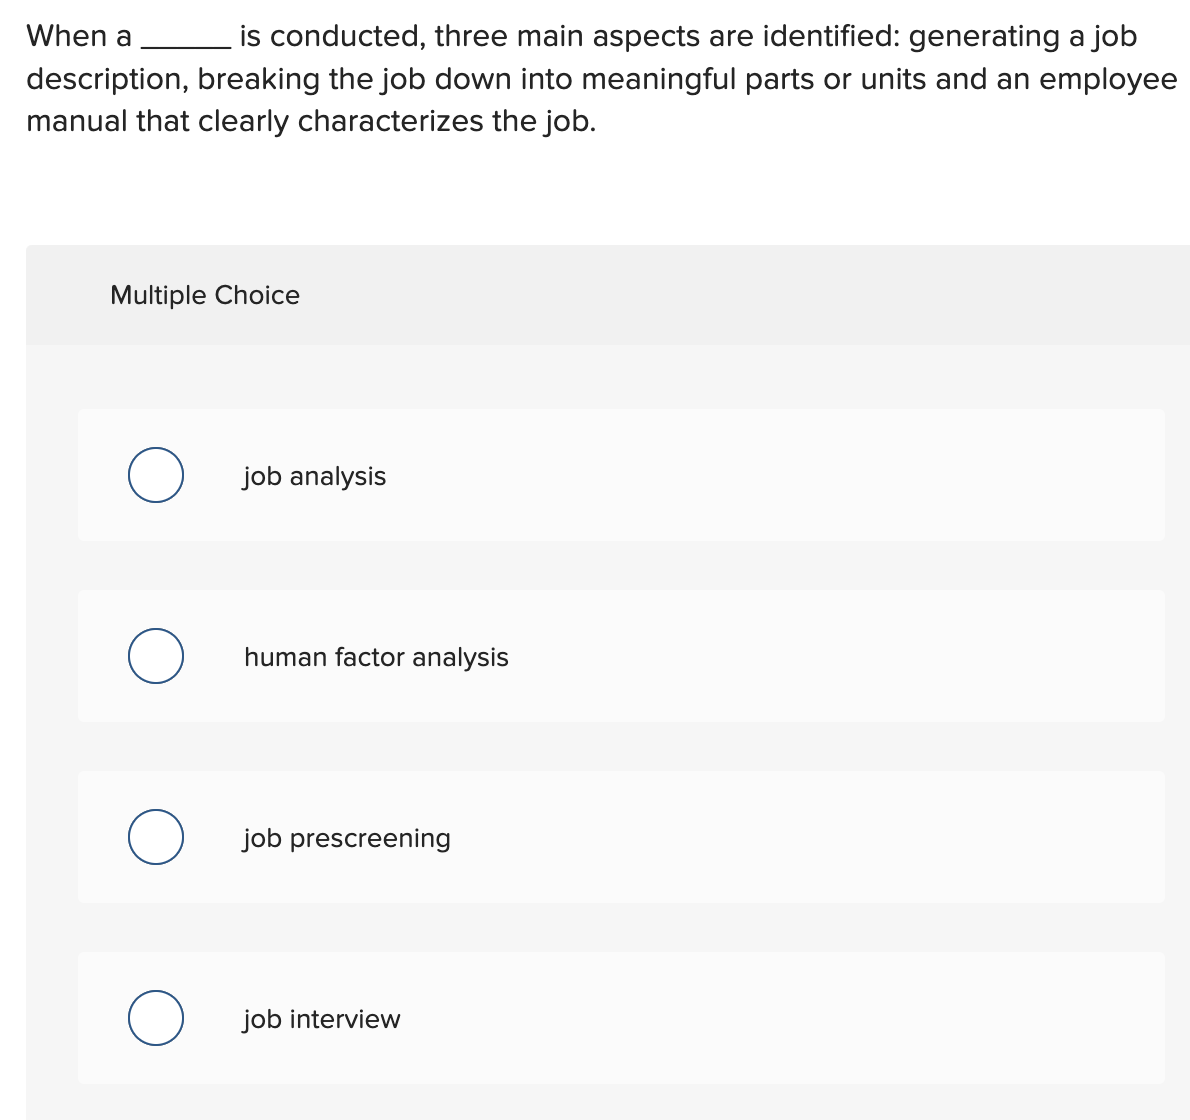Click the 'job prescreening' answer row
The width and height of the screenshot is (1190, 1120).
(624, 837)
